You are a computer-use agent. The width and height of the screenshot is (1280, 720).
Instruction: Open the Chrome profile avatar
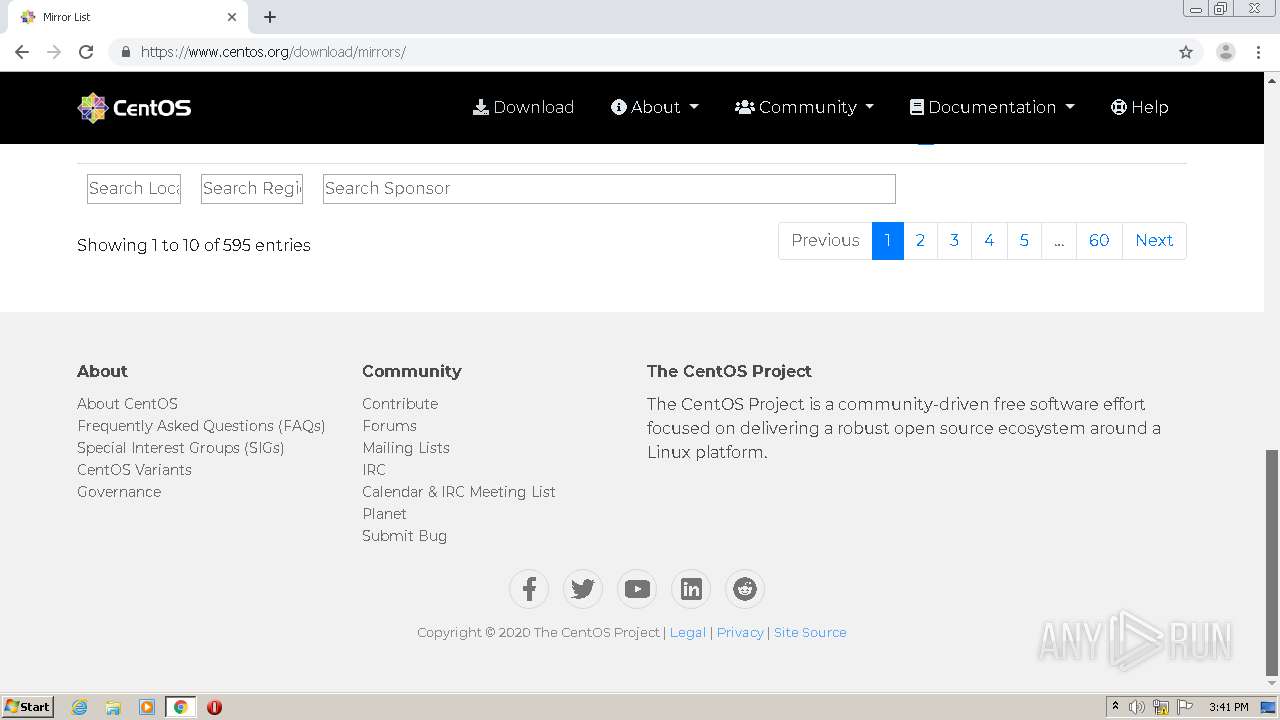(x=1226, y=52)
